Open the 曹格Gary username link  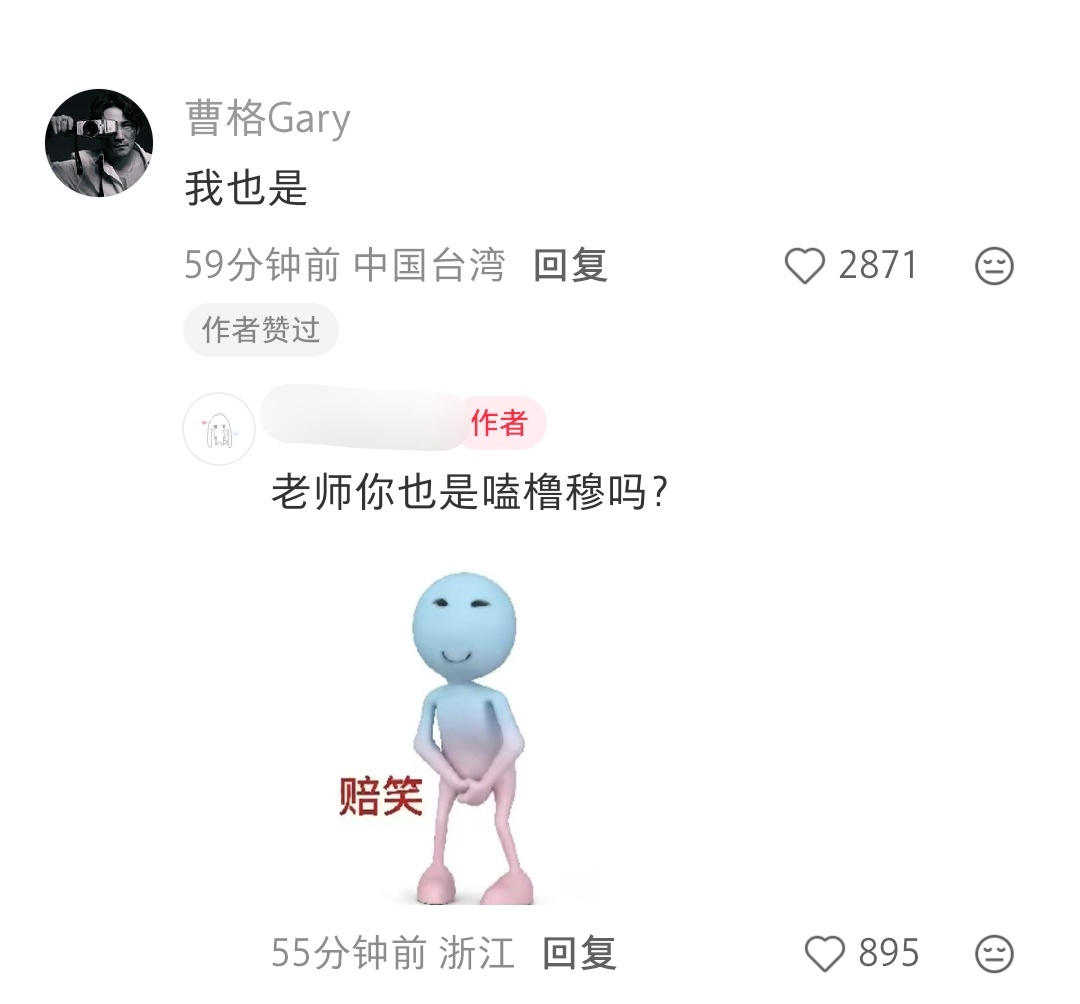click(x=268, y=118)
